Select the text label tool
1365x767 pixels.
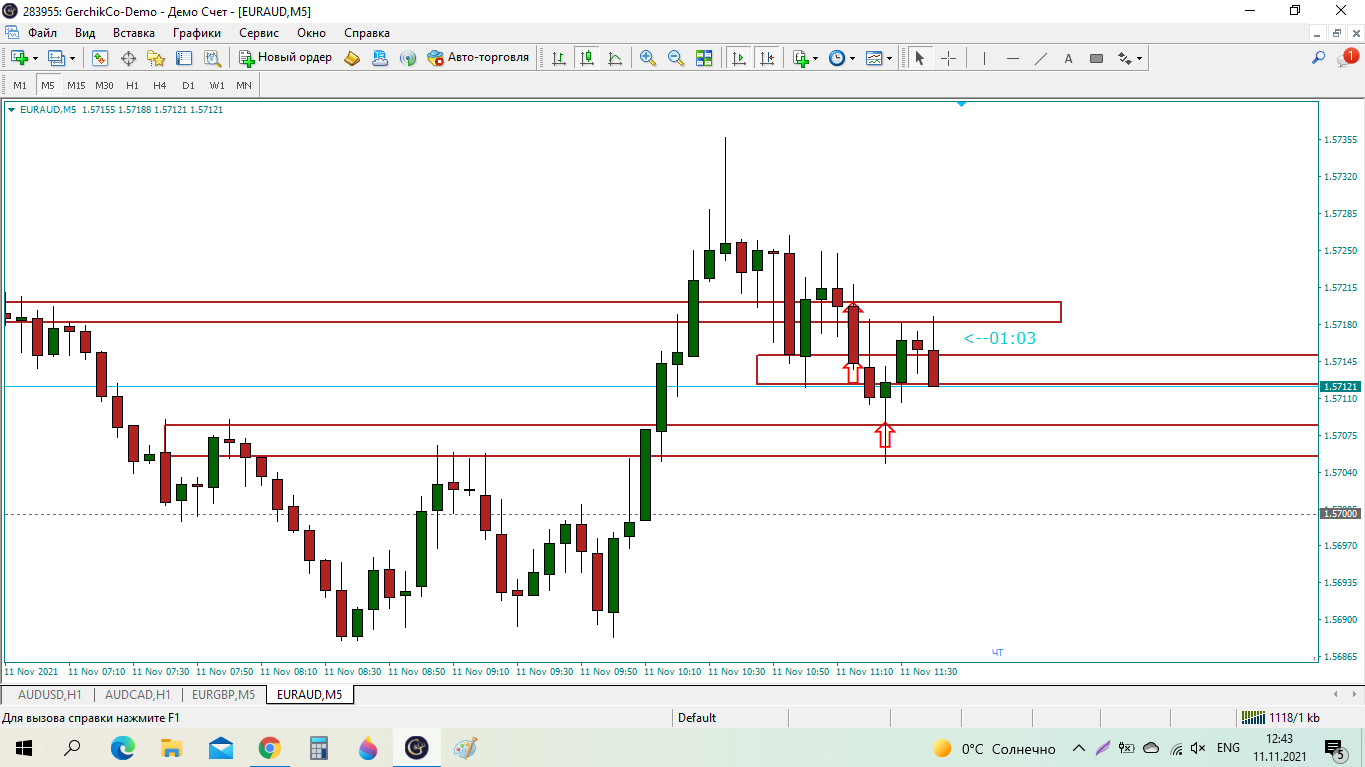coord(1068,58)
